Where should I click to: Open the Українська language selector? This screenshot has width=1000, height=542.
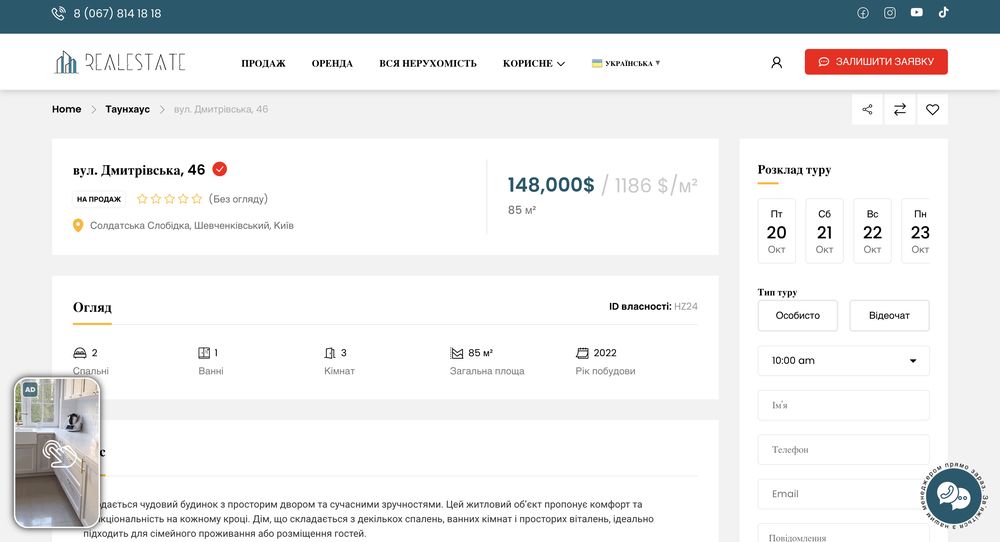pyautogui.click(x=626, y=63)
